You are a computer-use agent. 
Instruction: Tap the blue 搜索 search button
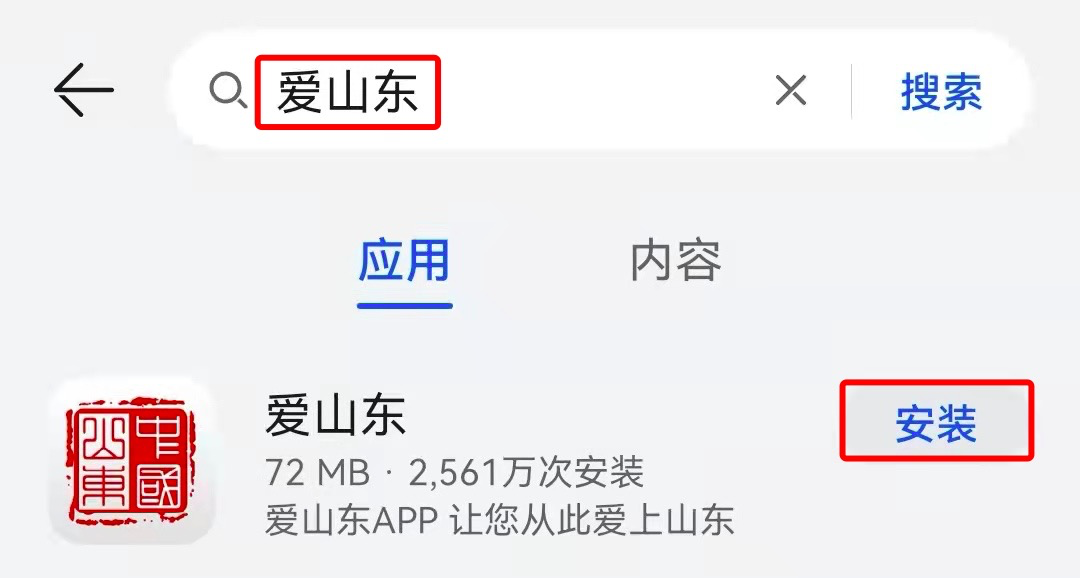[942, 92]
